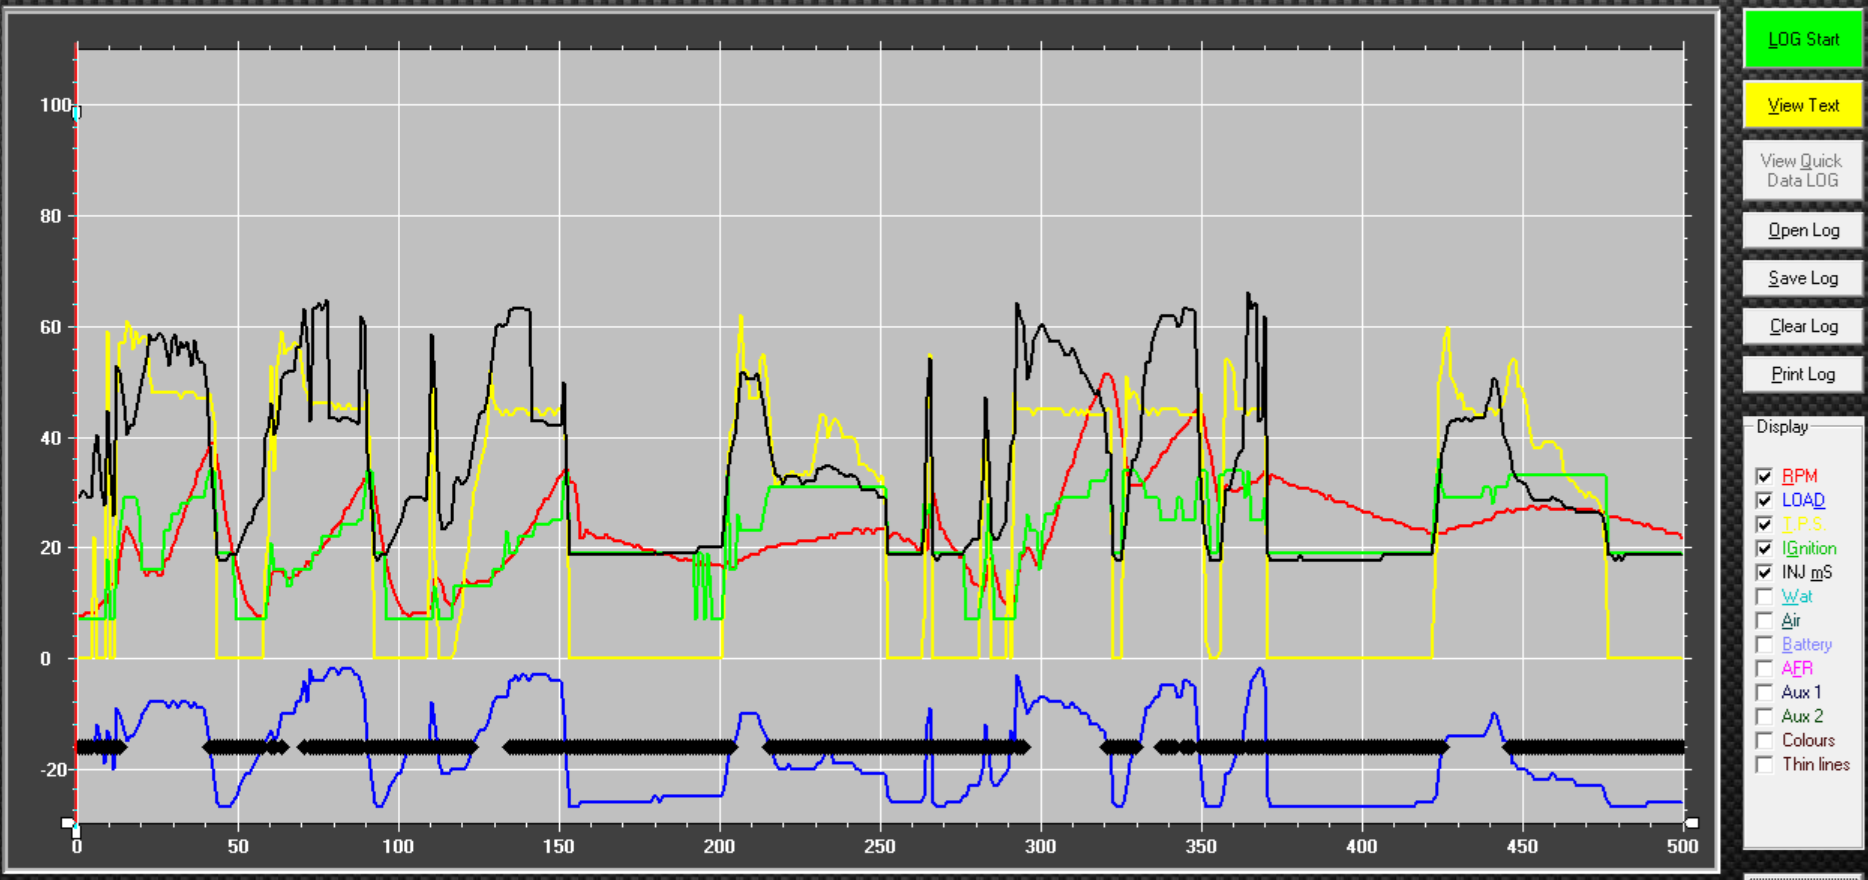Save the current log with Save Log
Viewport: 1868px width, 880px height.
(x=1803, y=278)
